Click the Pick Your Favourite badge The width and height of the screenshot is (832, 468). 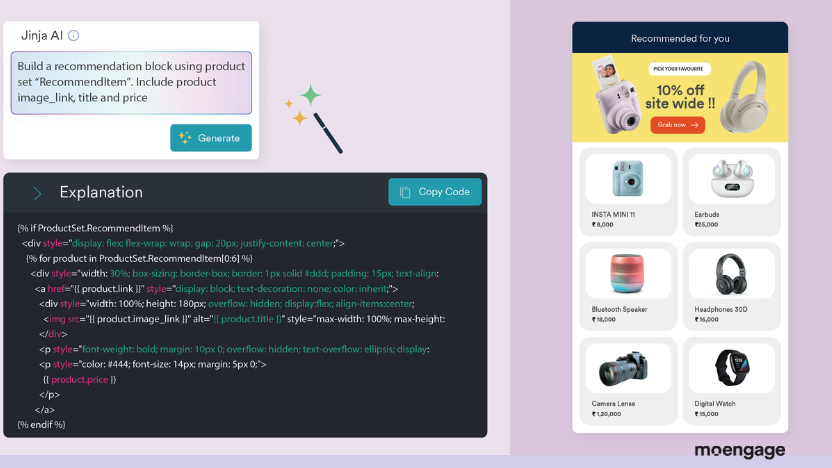[678, 69]
